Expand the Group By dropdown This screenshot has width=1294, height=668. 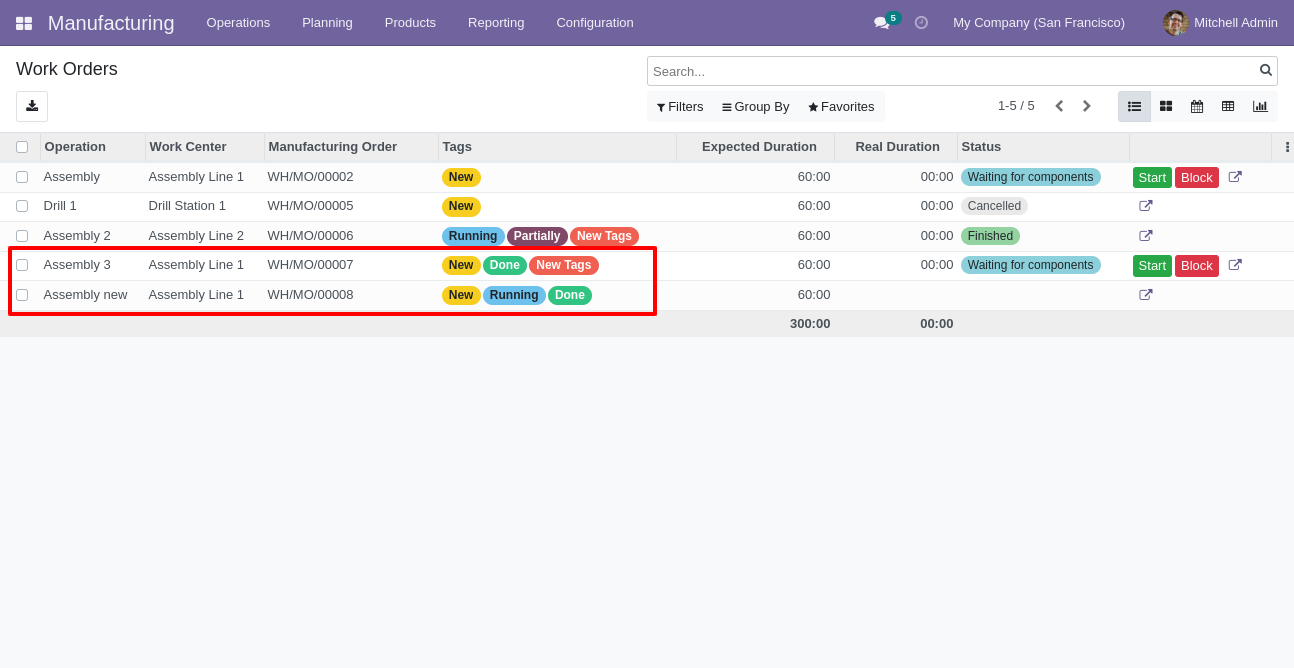pyautogui.click(x=756, y=107)
